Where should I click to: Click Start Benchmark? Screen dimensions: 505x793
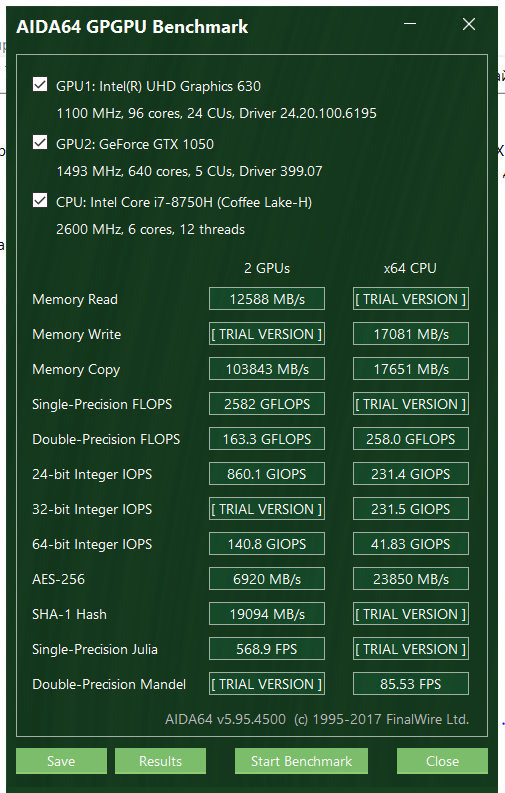tap(301, 761)
